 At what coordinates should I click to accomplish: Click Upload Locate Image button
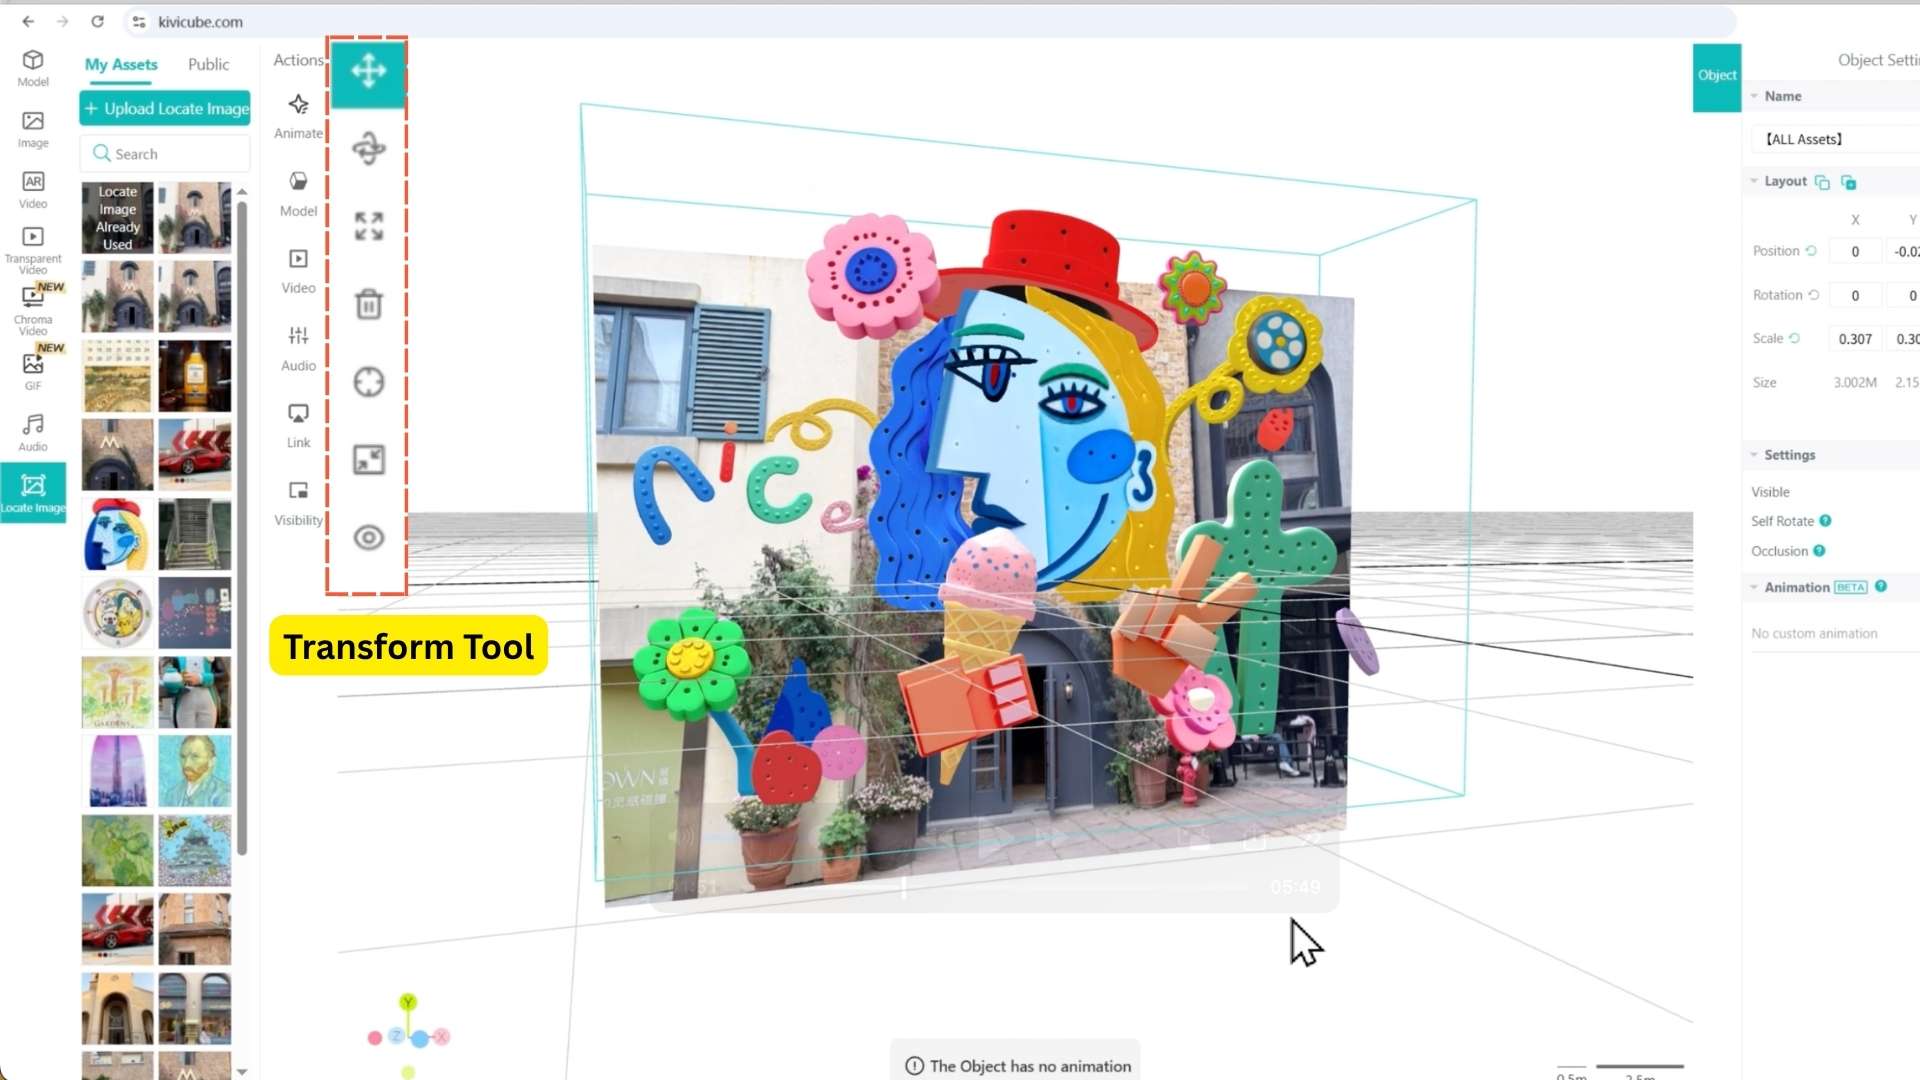(x=165, y=108)
